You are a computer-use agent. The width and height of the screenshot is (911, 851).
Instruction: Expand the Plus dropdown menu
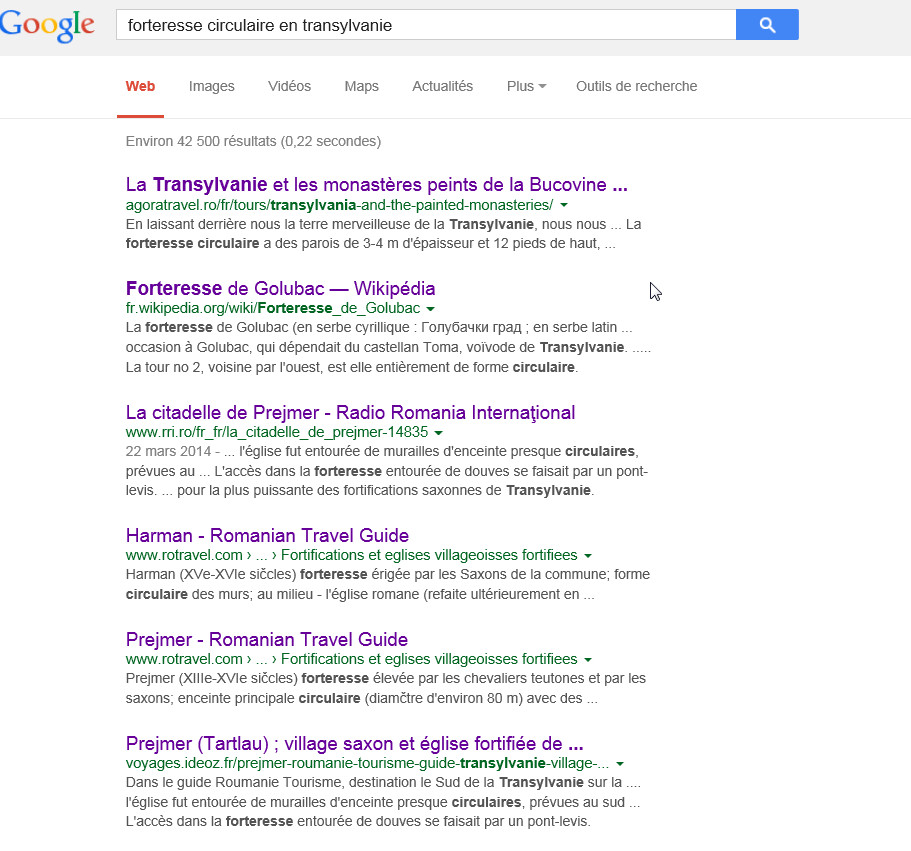pyautogui.click(x=526, y=86)
